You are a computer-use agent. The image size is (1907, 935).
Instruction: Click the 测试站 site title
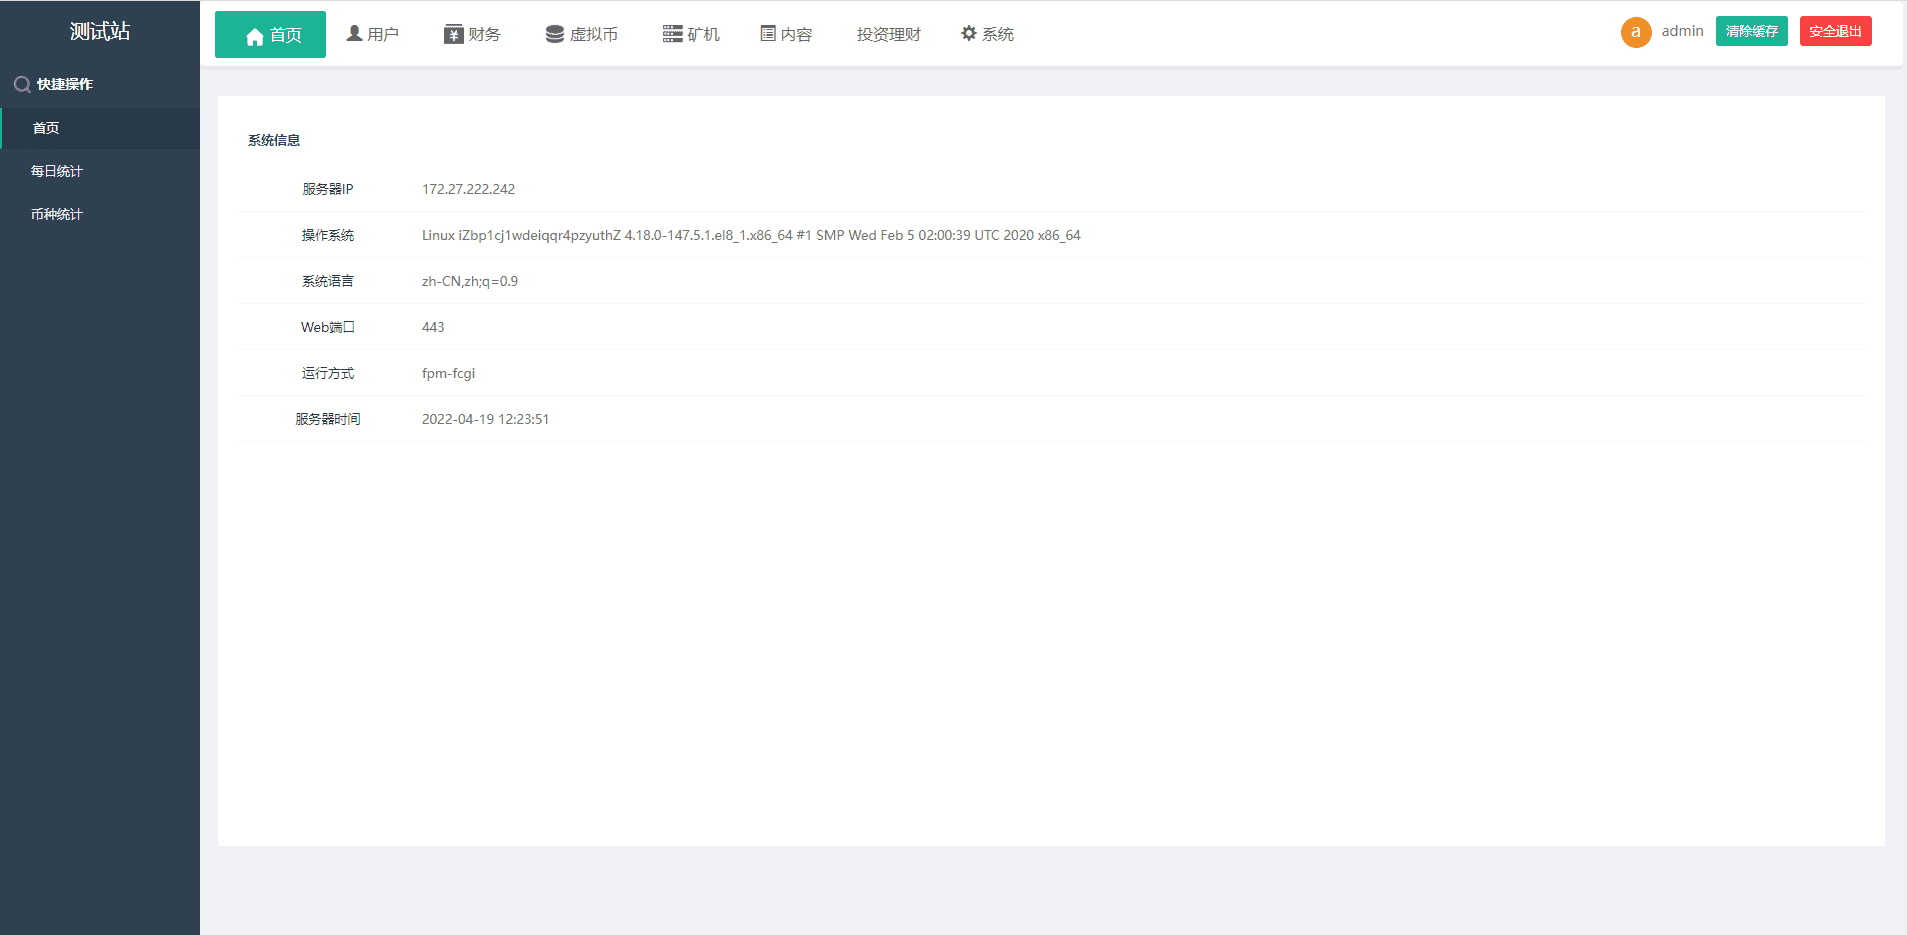coord(100,31)
